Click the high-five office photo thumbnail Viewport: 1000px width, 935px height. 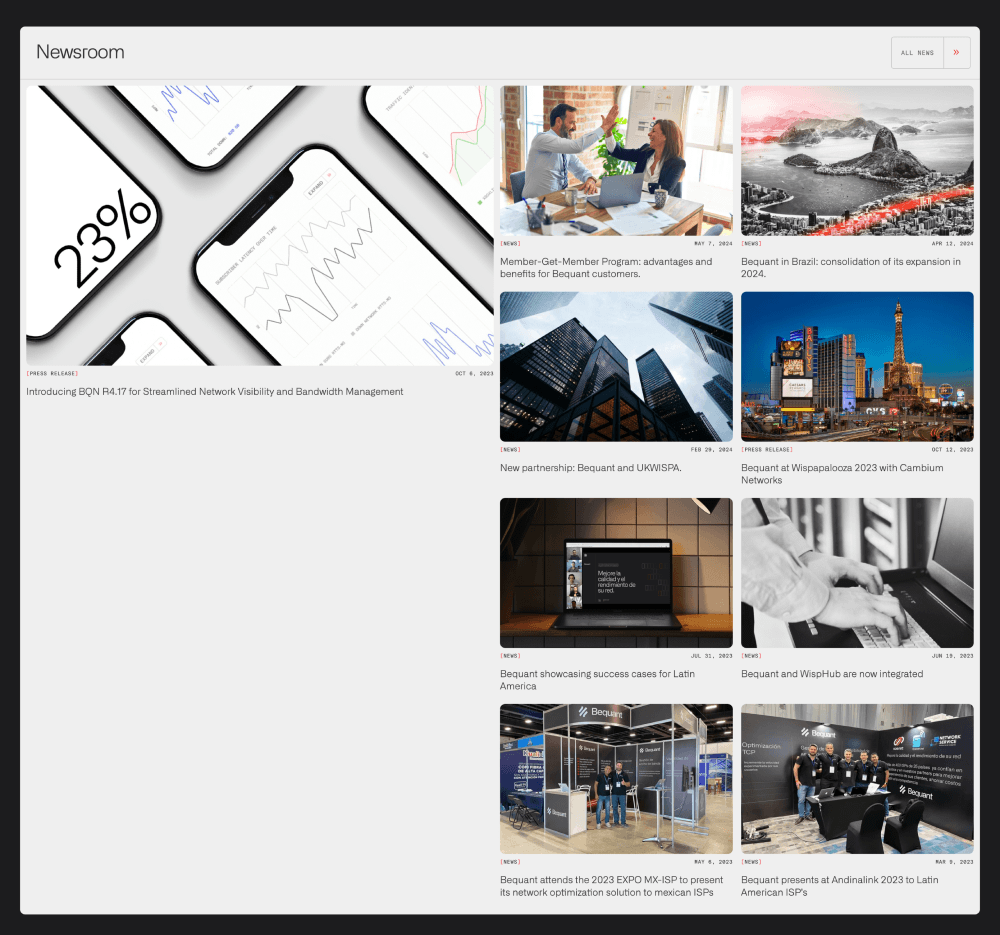coord(616,161)
